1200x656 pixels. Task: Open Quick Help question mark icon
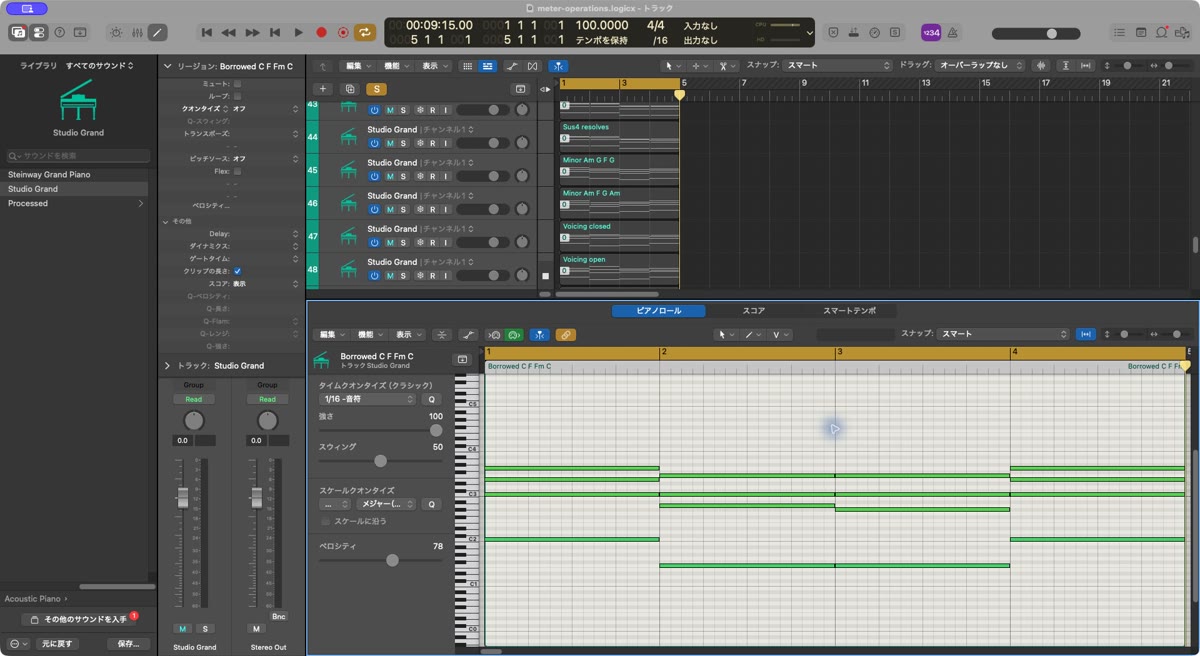coord(59,32)
